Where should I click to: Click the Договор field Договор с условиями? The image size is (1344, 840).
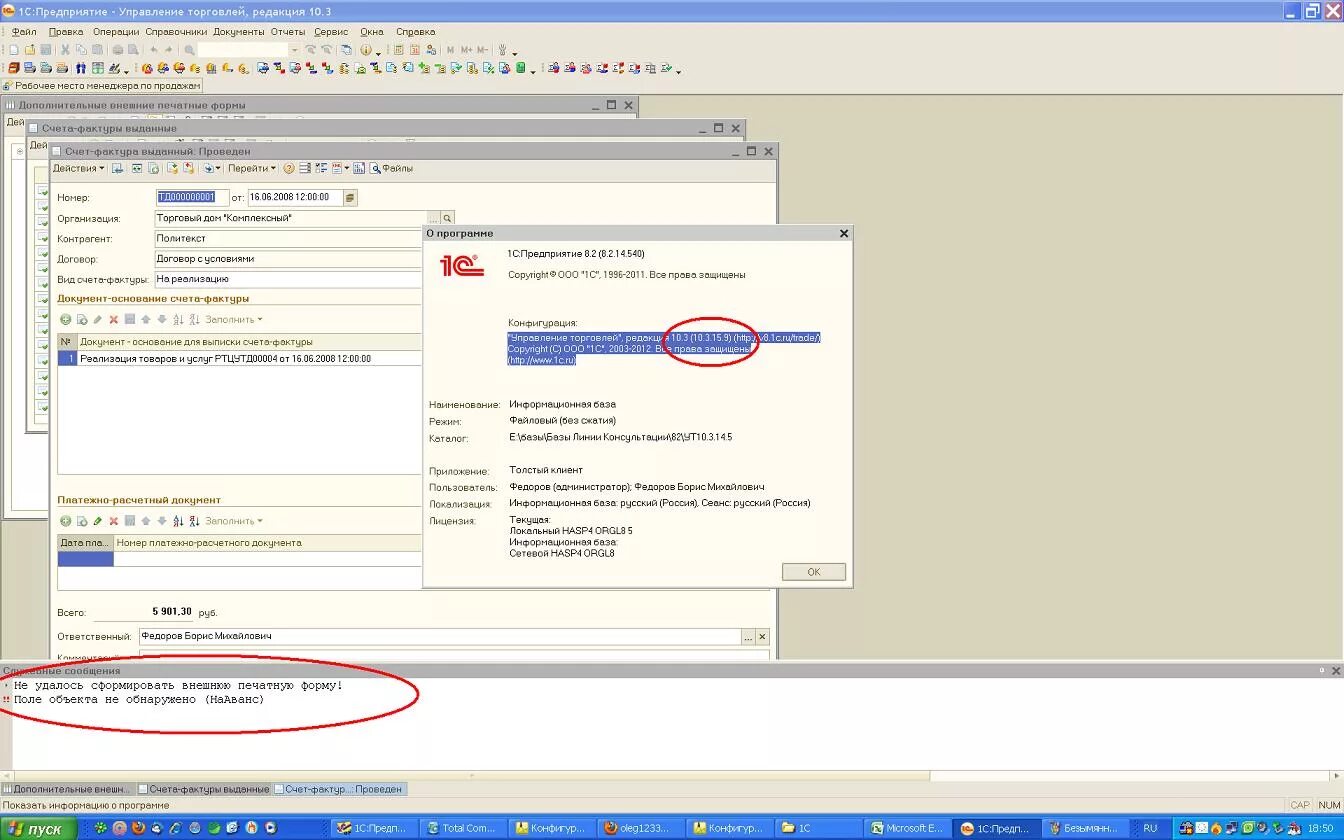(x=288, y=259)
